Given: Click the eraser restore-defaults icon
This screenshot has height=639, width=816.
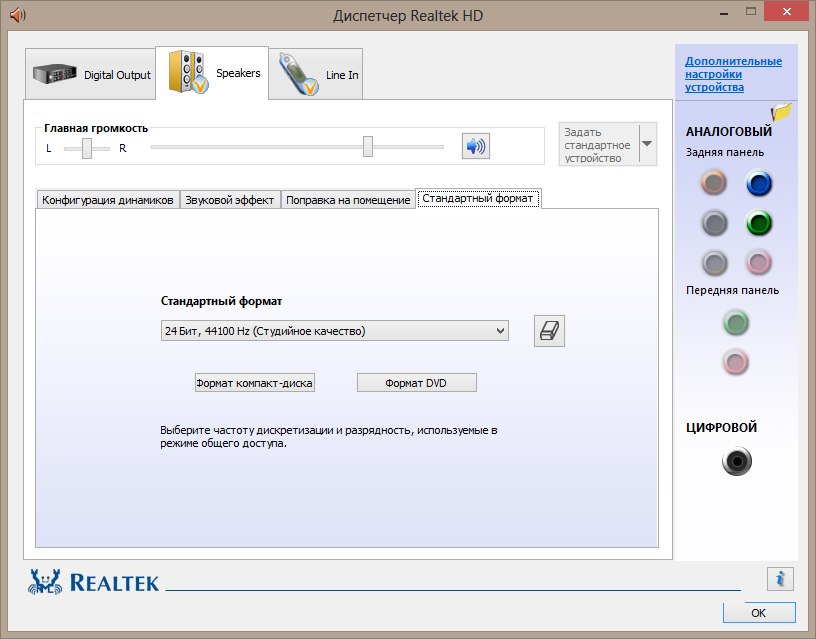Looking at the screenshot, I should pos(549,331).
